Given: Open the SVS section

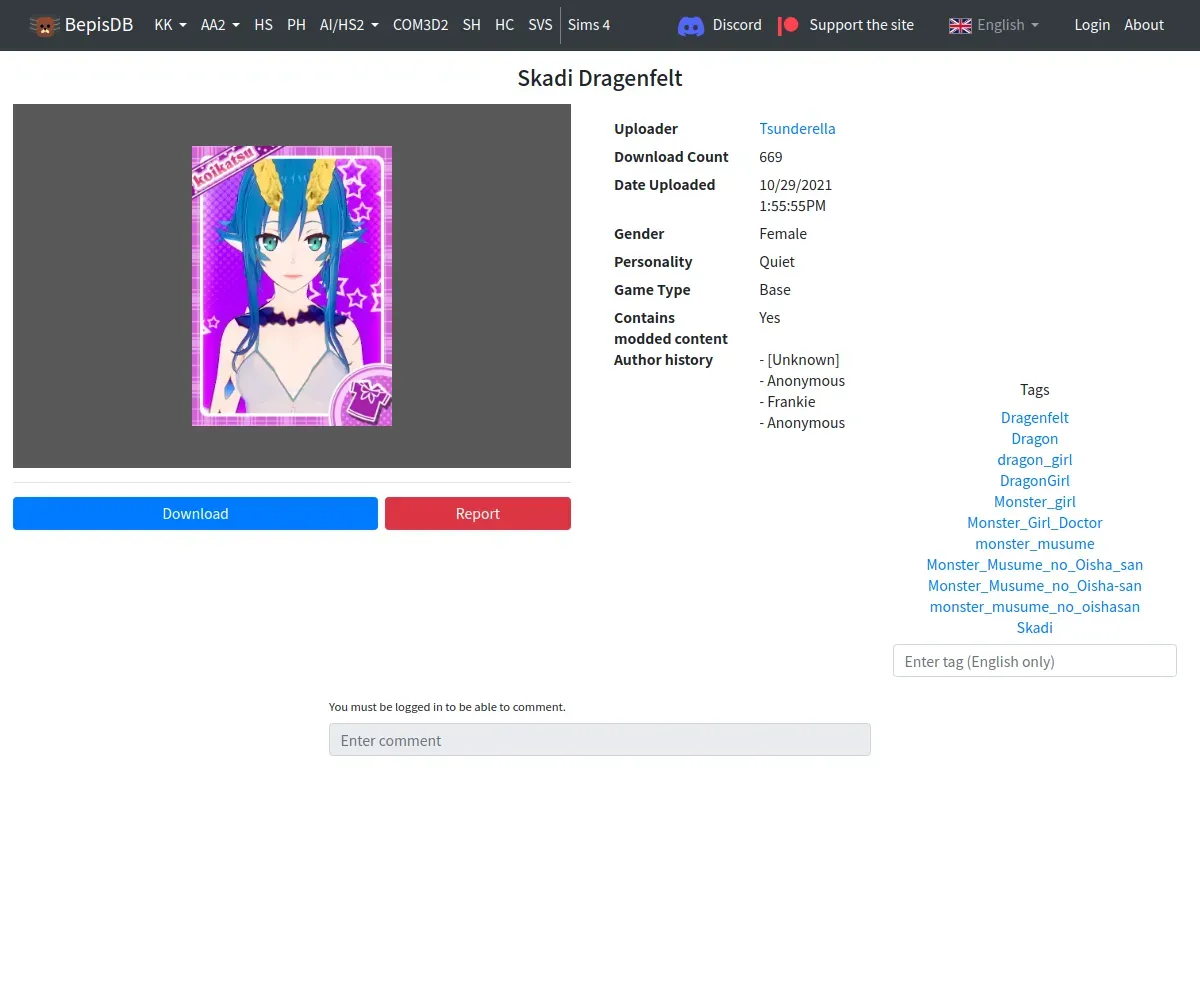Looking at the screenshot, I should (540, 25).
